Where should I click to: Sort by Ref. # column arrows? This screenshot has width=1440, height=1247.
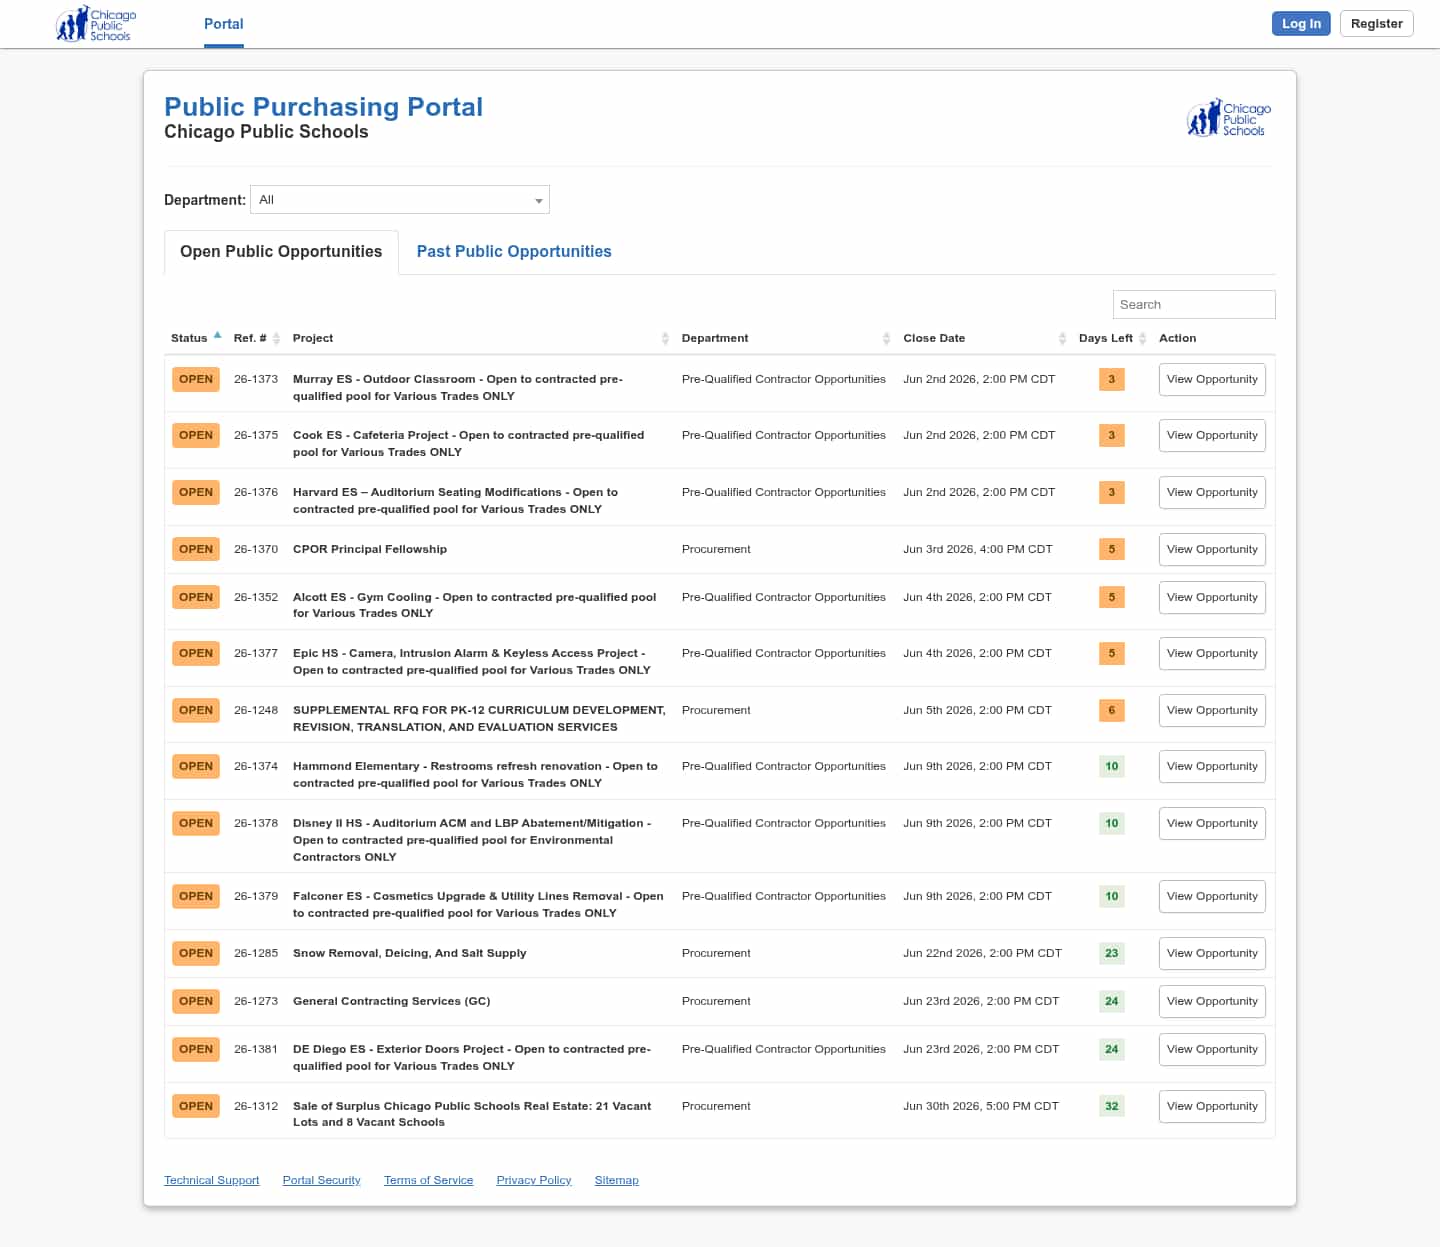tap(276, 339)
